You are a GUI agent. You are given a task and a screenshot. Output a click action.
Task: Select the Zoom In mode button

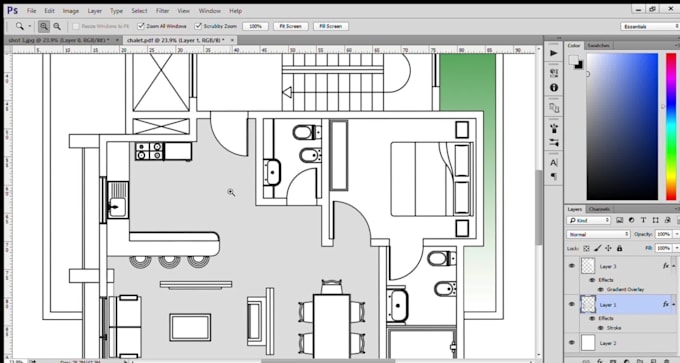[44, 26]
